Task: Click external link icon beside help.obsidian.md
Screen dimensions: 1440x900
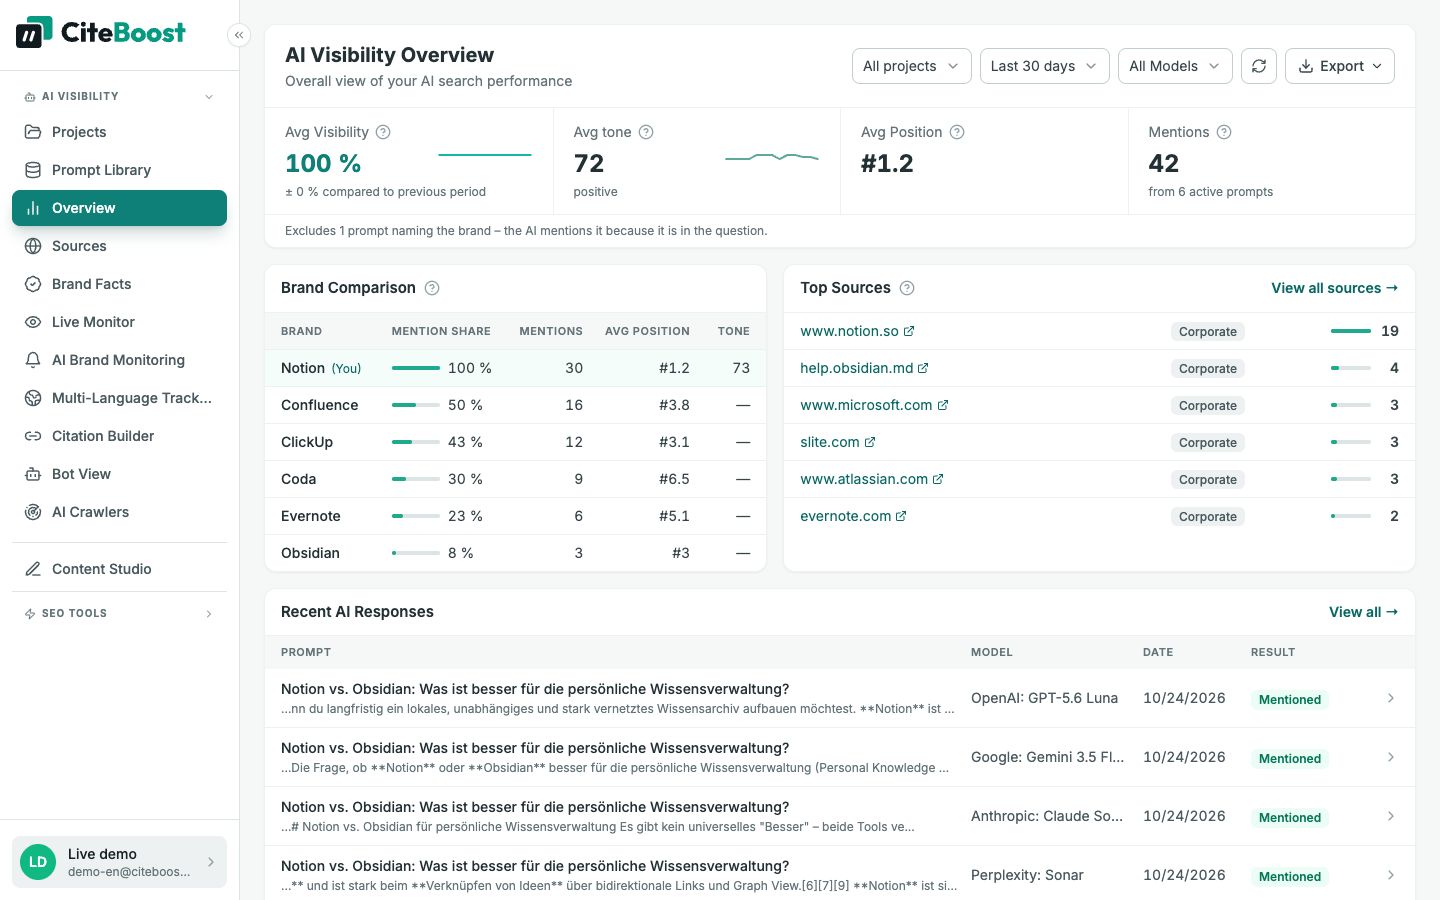Action: 923,368
